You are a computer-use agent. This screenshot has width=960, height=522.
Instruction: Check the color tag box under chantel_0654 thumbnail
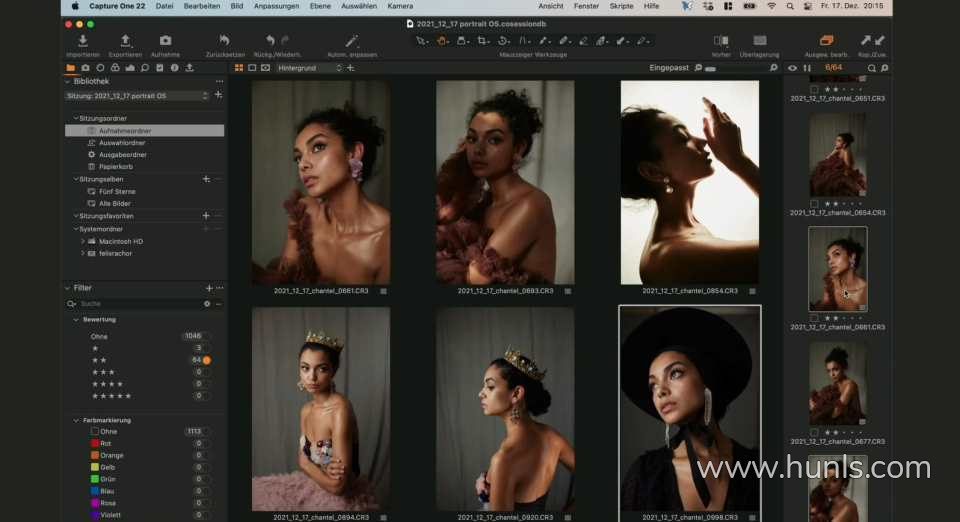814,204
